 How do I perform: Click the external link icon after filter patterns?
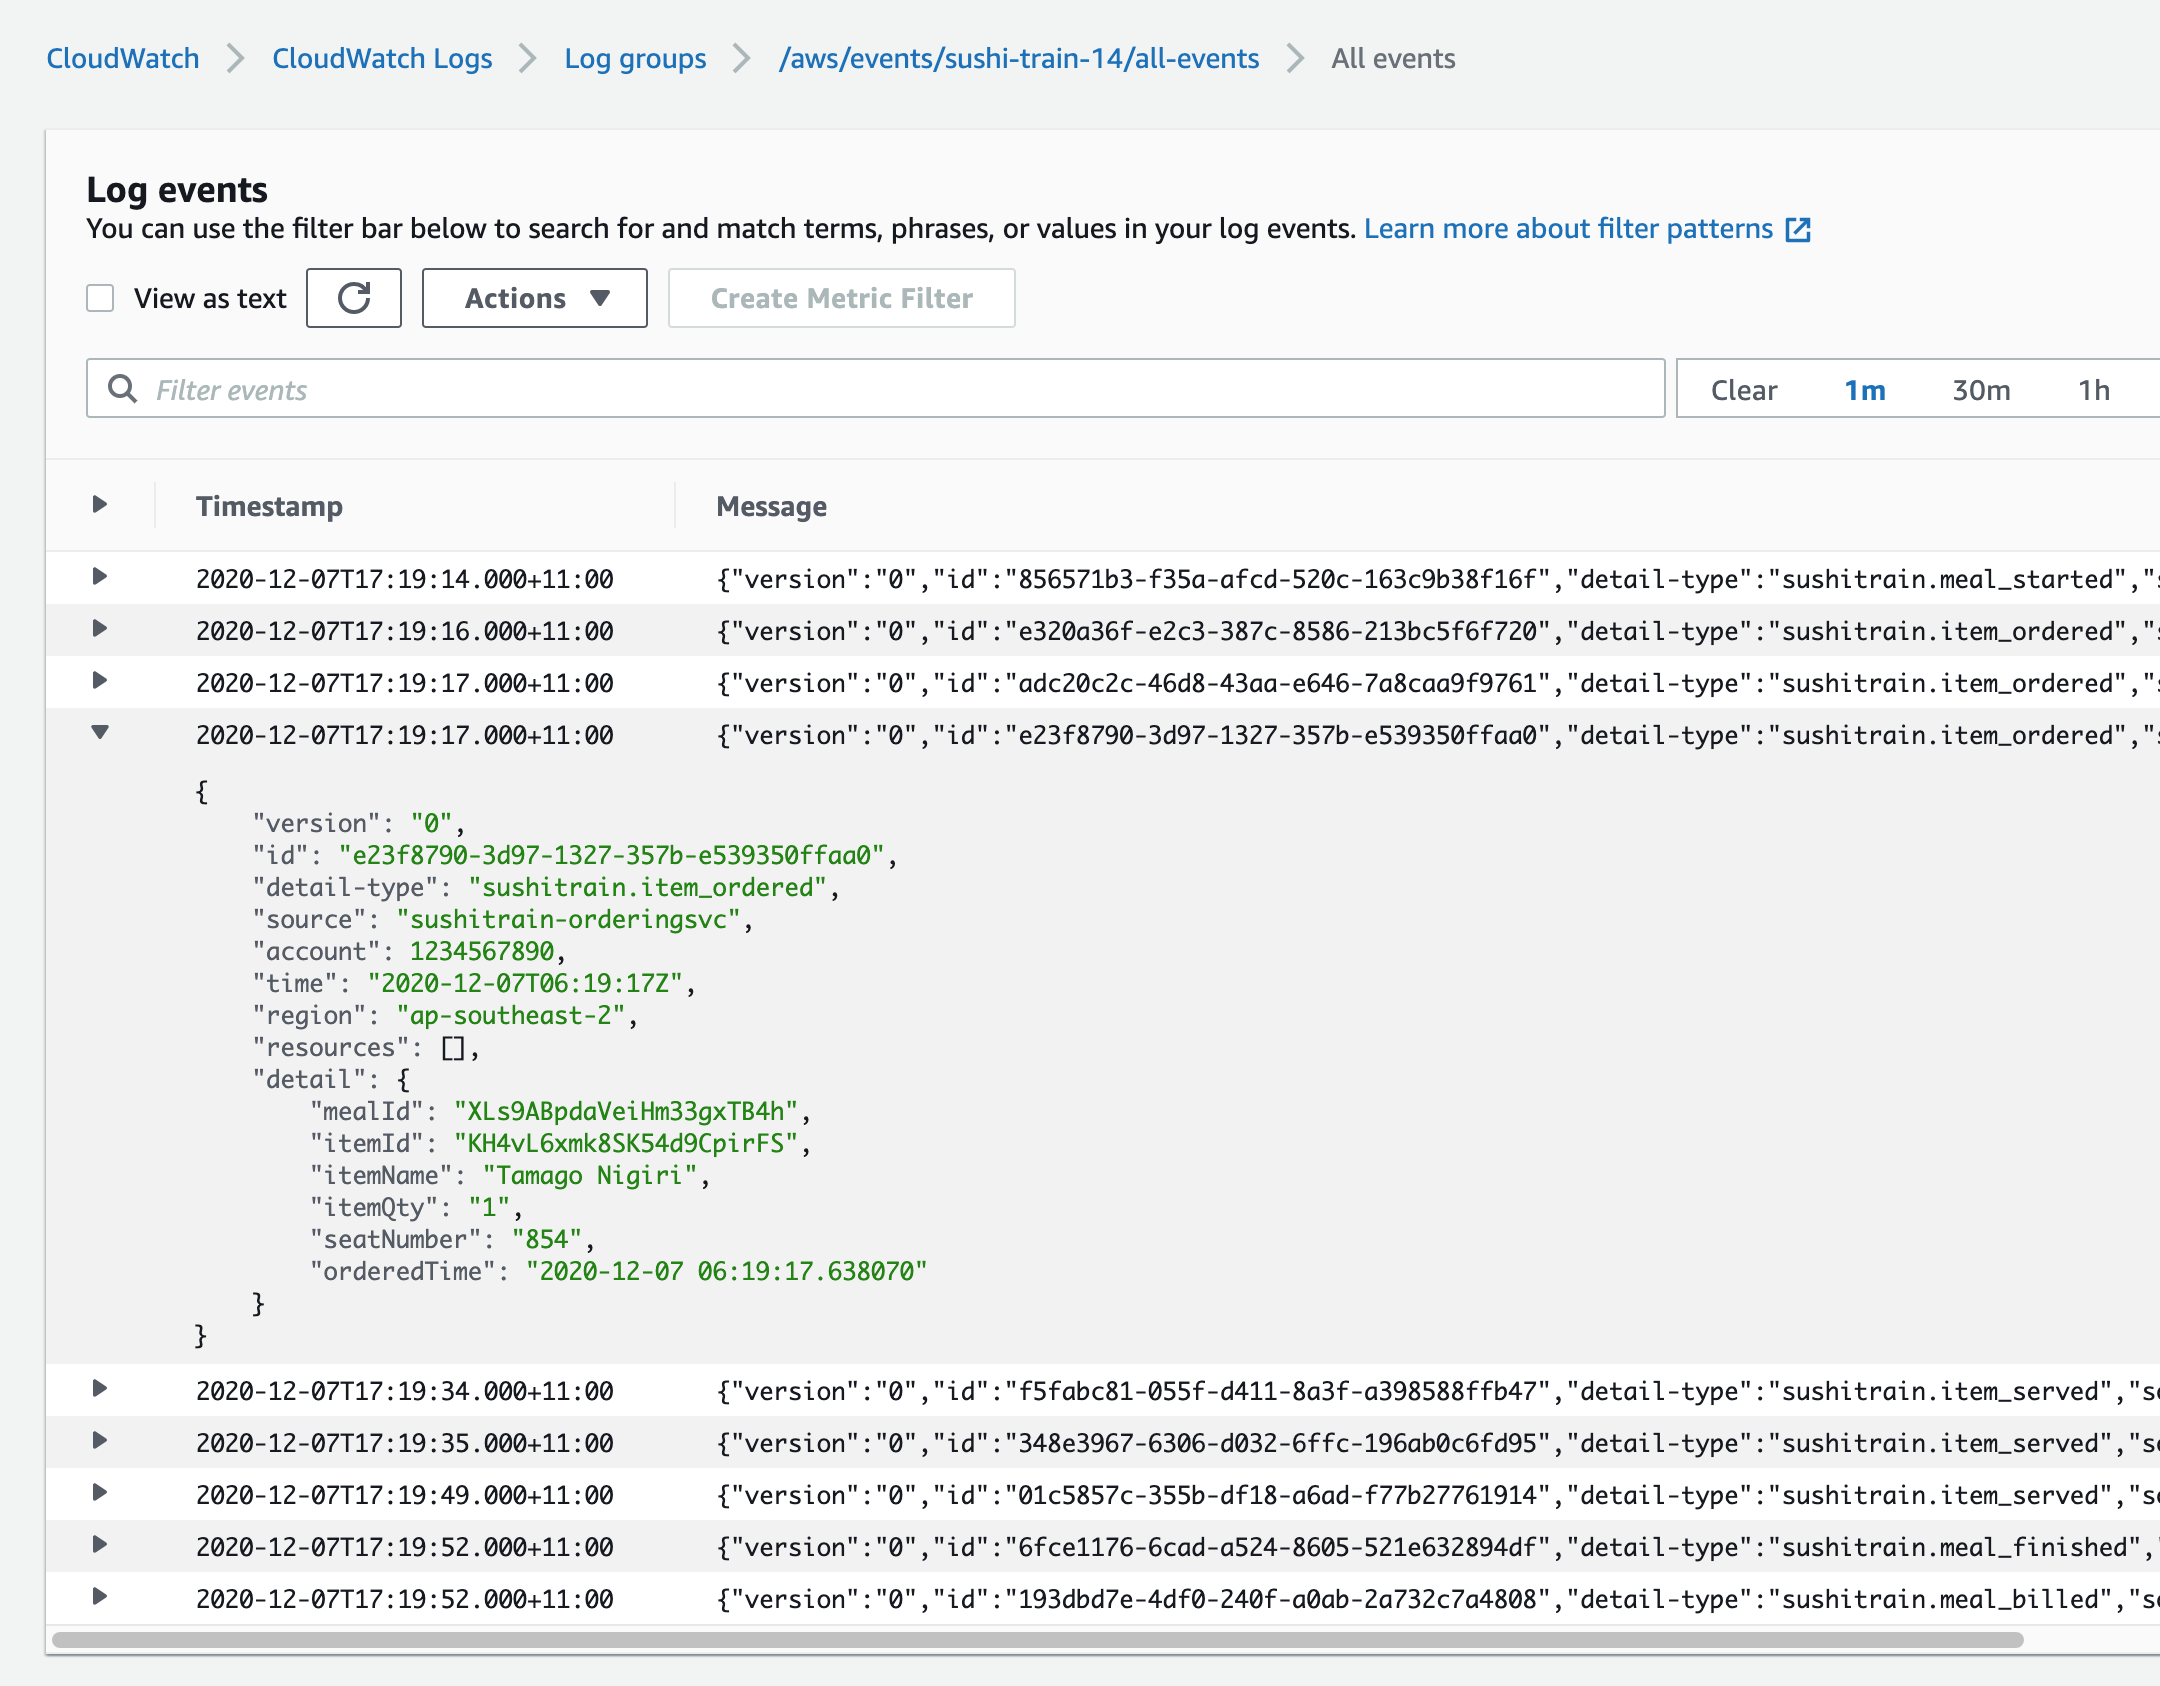click(1798, 230)
